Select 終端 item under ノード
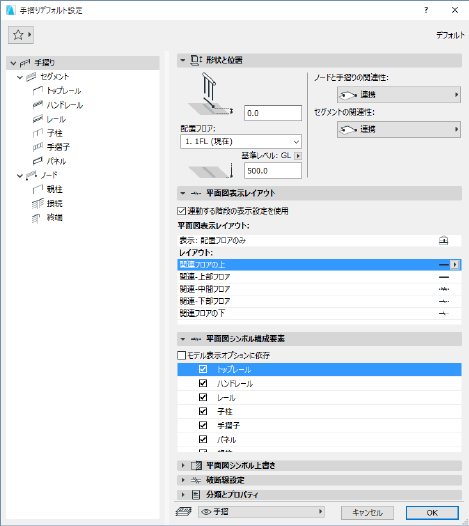The image size is (469, 526). (x=55, y=217)
